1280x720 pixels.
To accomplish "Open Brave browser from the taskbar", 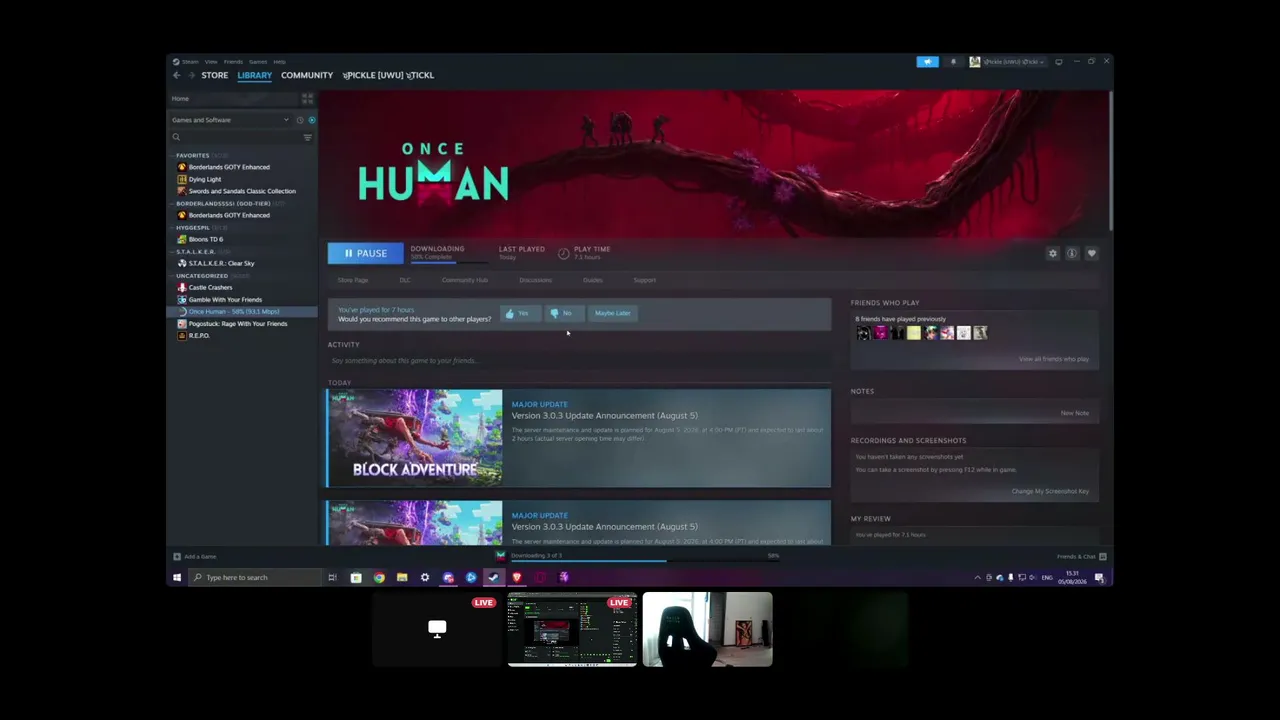I will point(517,577).
